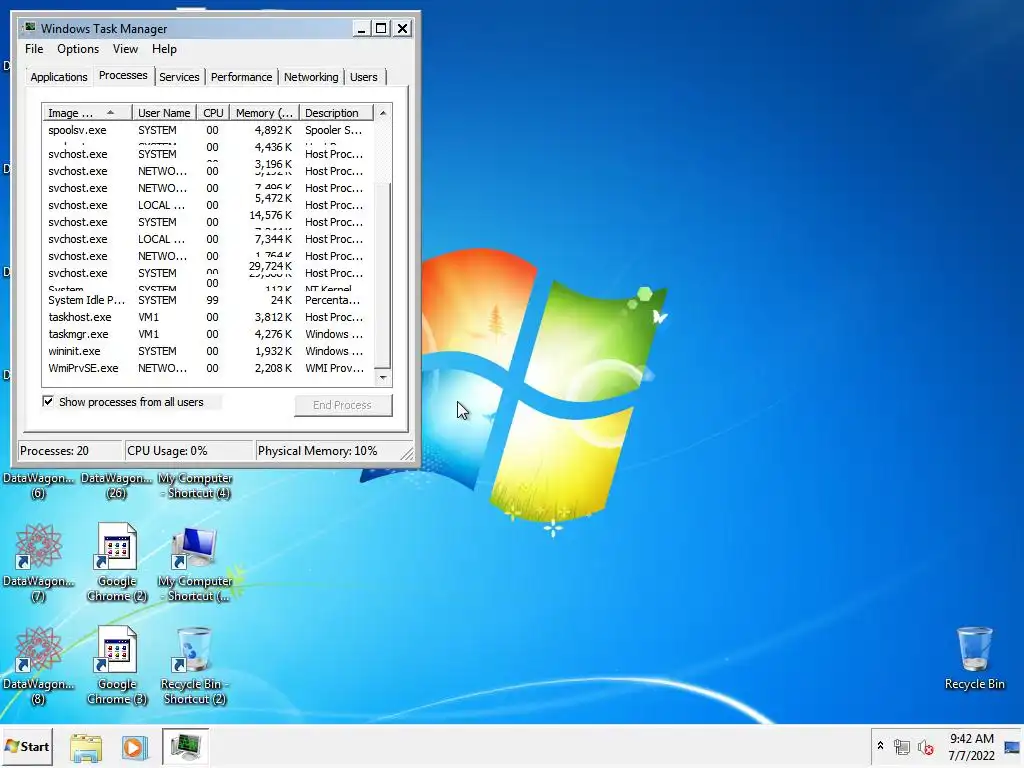Launch Windows Media Player from taskbar
Viewport: 1024px width, 768px height.
(x=135, y=747)
